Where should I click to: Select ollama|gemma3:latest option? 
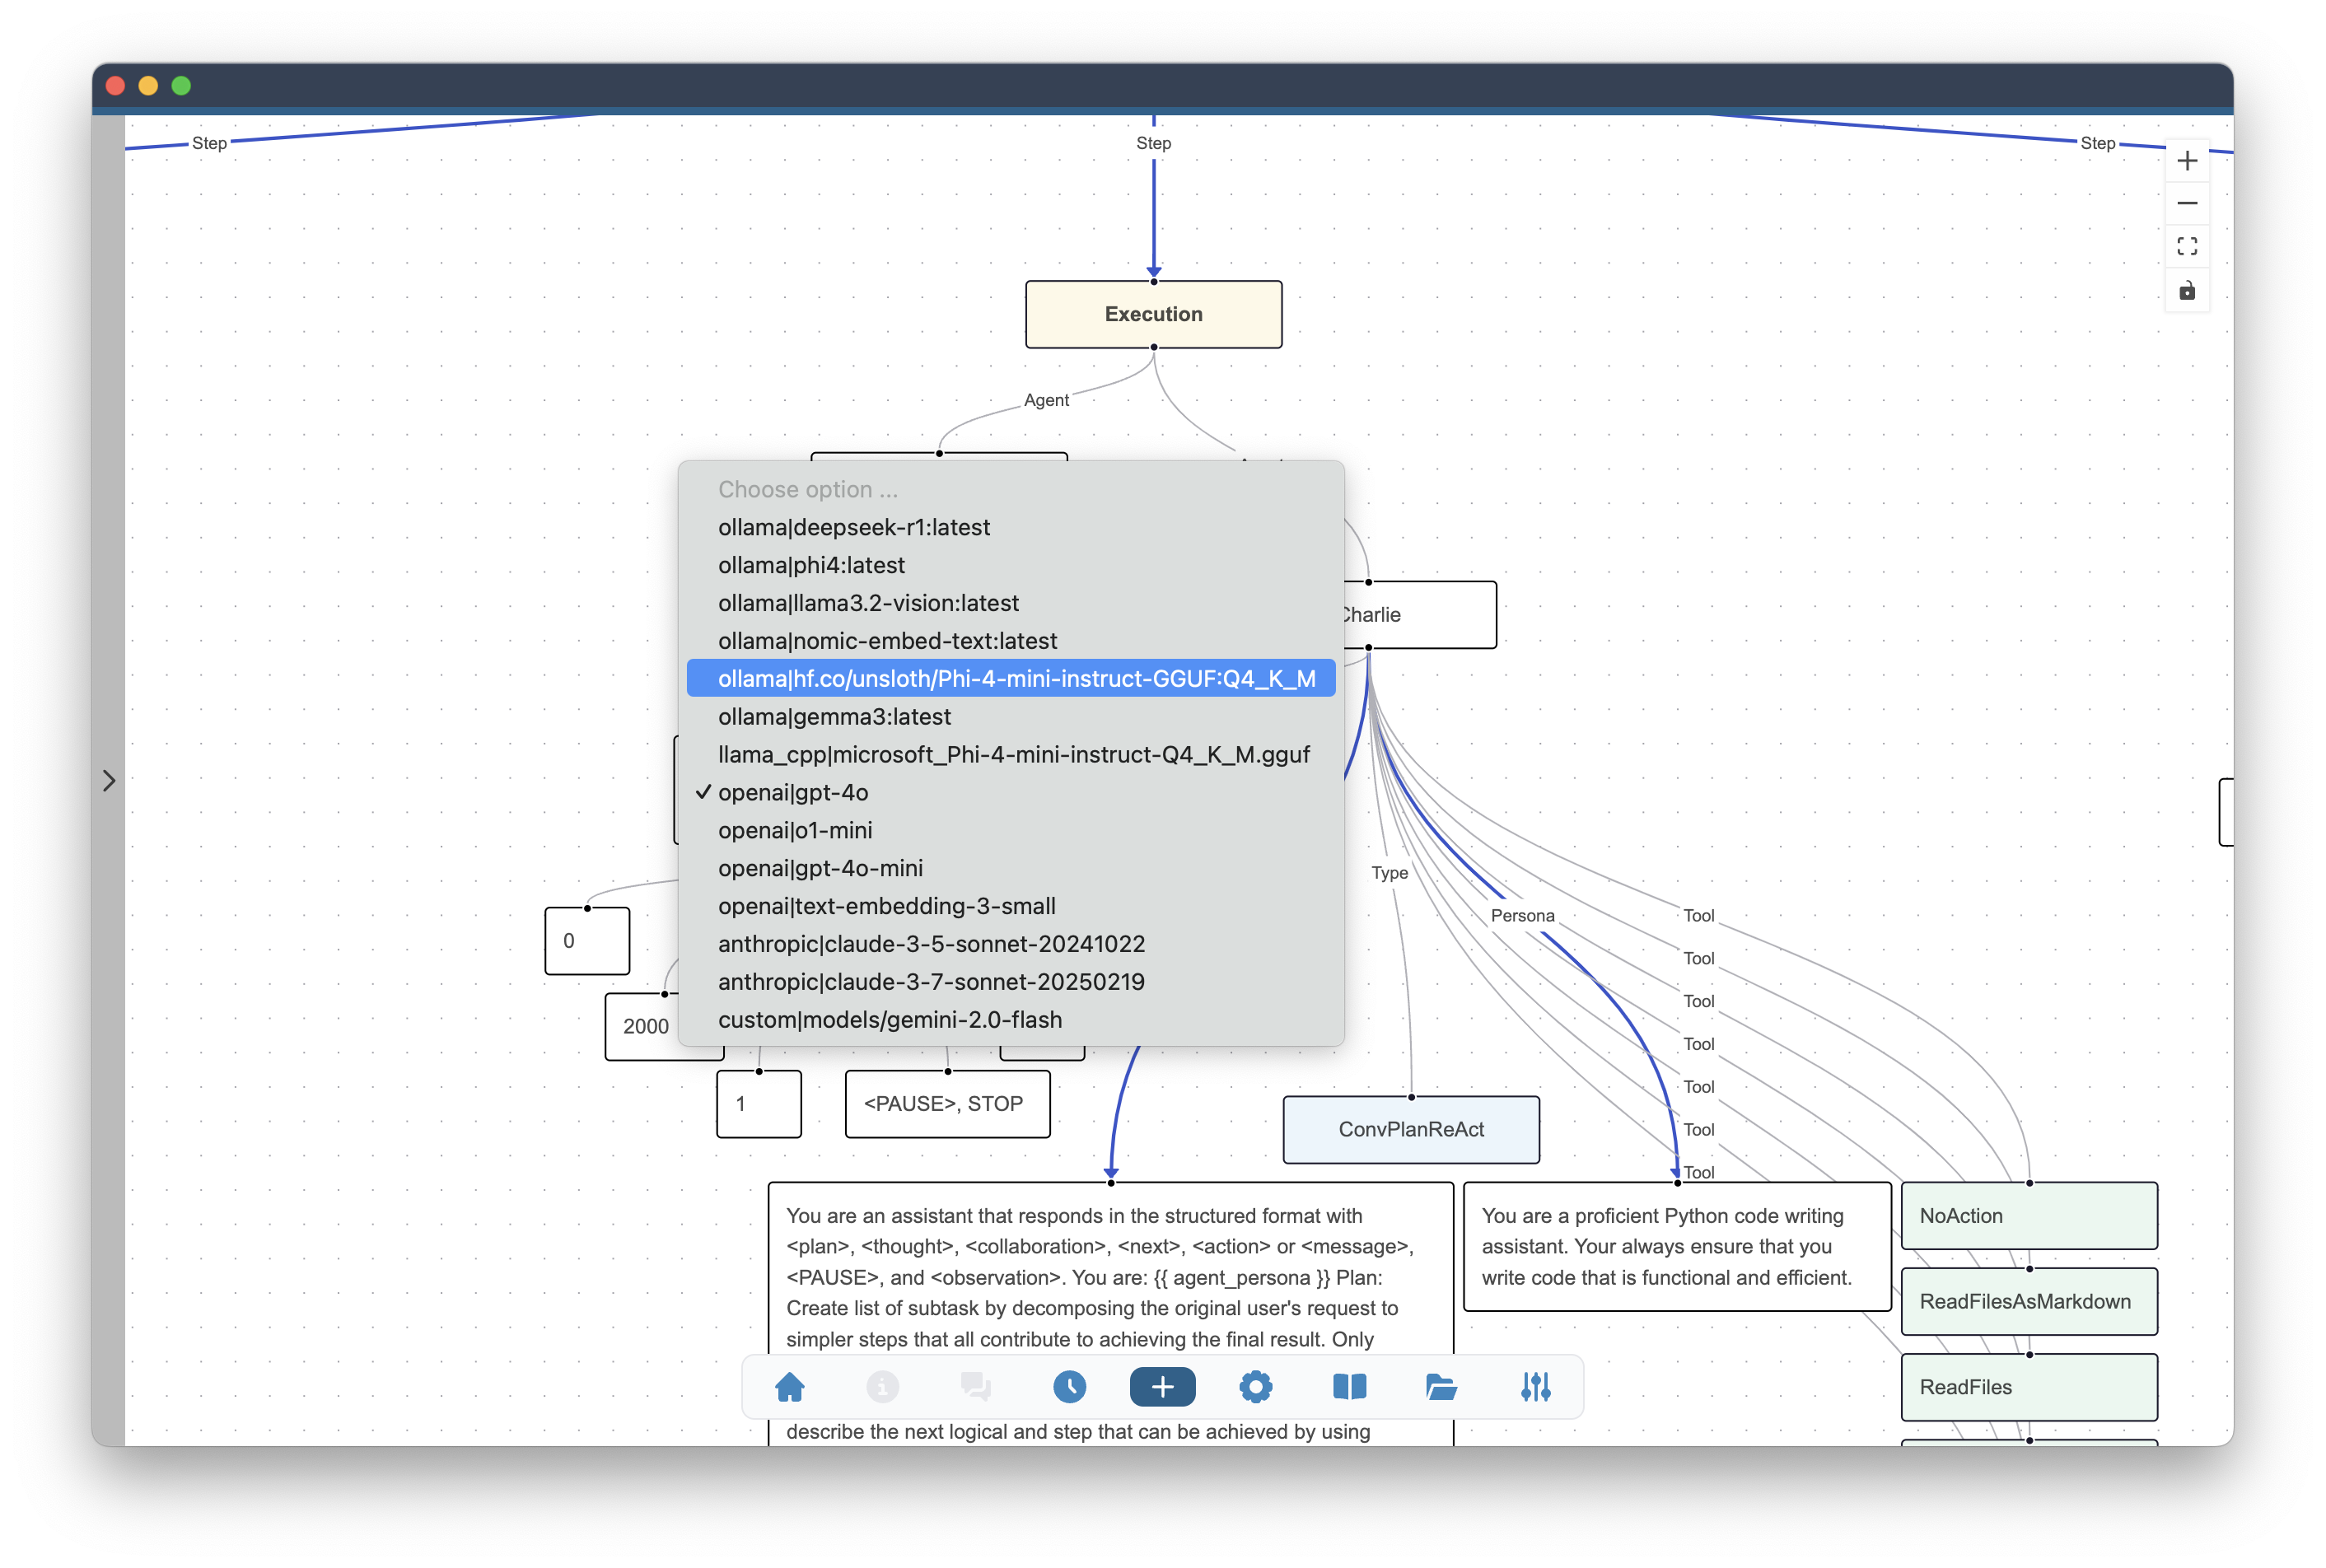tap(1010, 717)
